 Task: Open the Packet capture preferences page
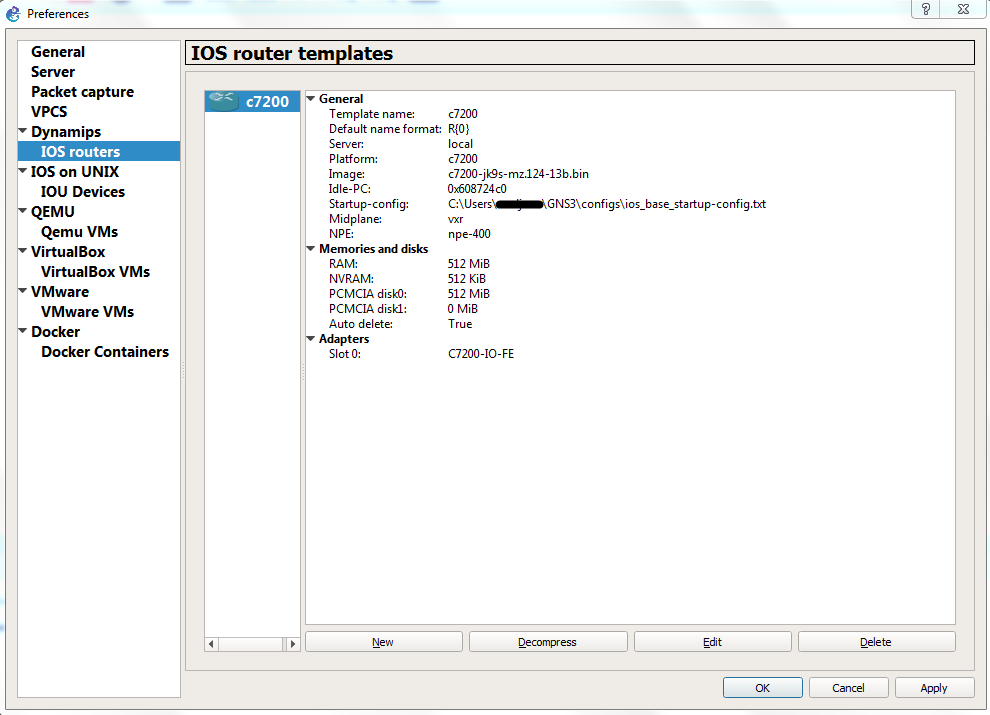(x=83, y=92)
